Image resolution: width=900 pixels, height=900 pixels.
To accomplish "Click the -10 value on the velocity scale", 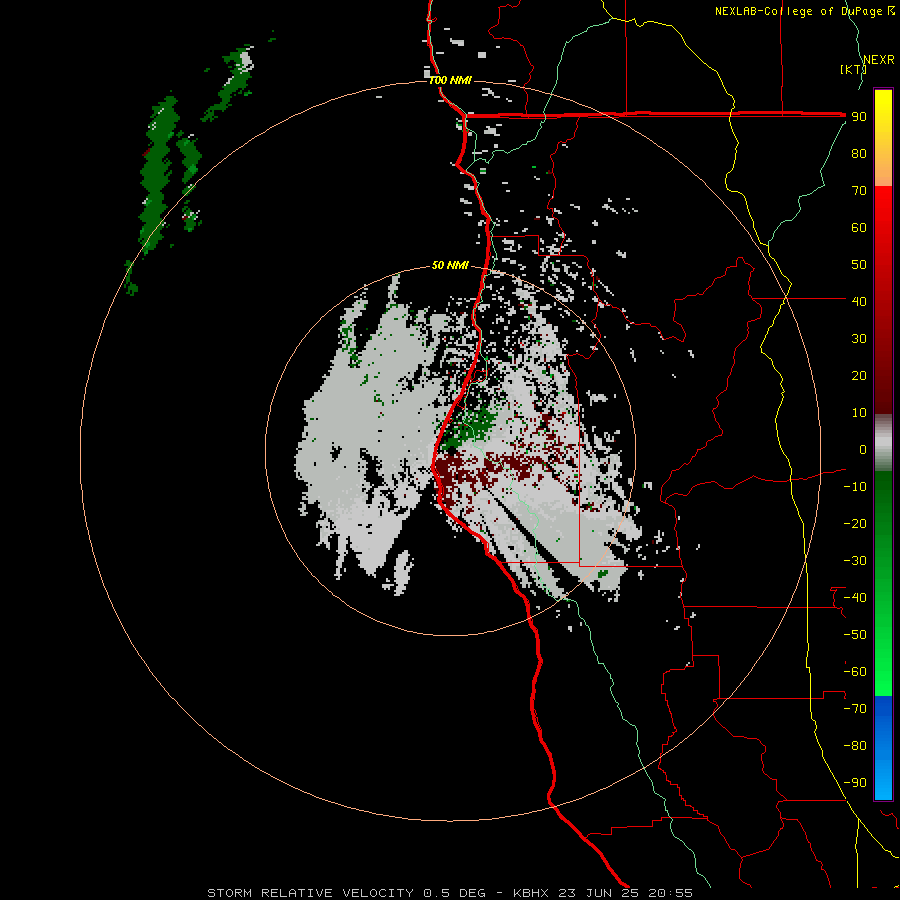I will tap(855, 487).
